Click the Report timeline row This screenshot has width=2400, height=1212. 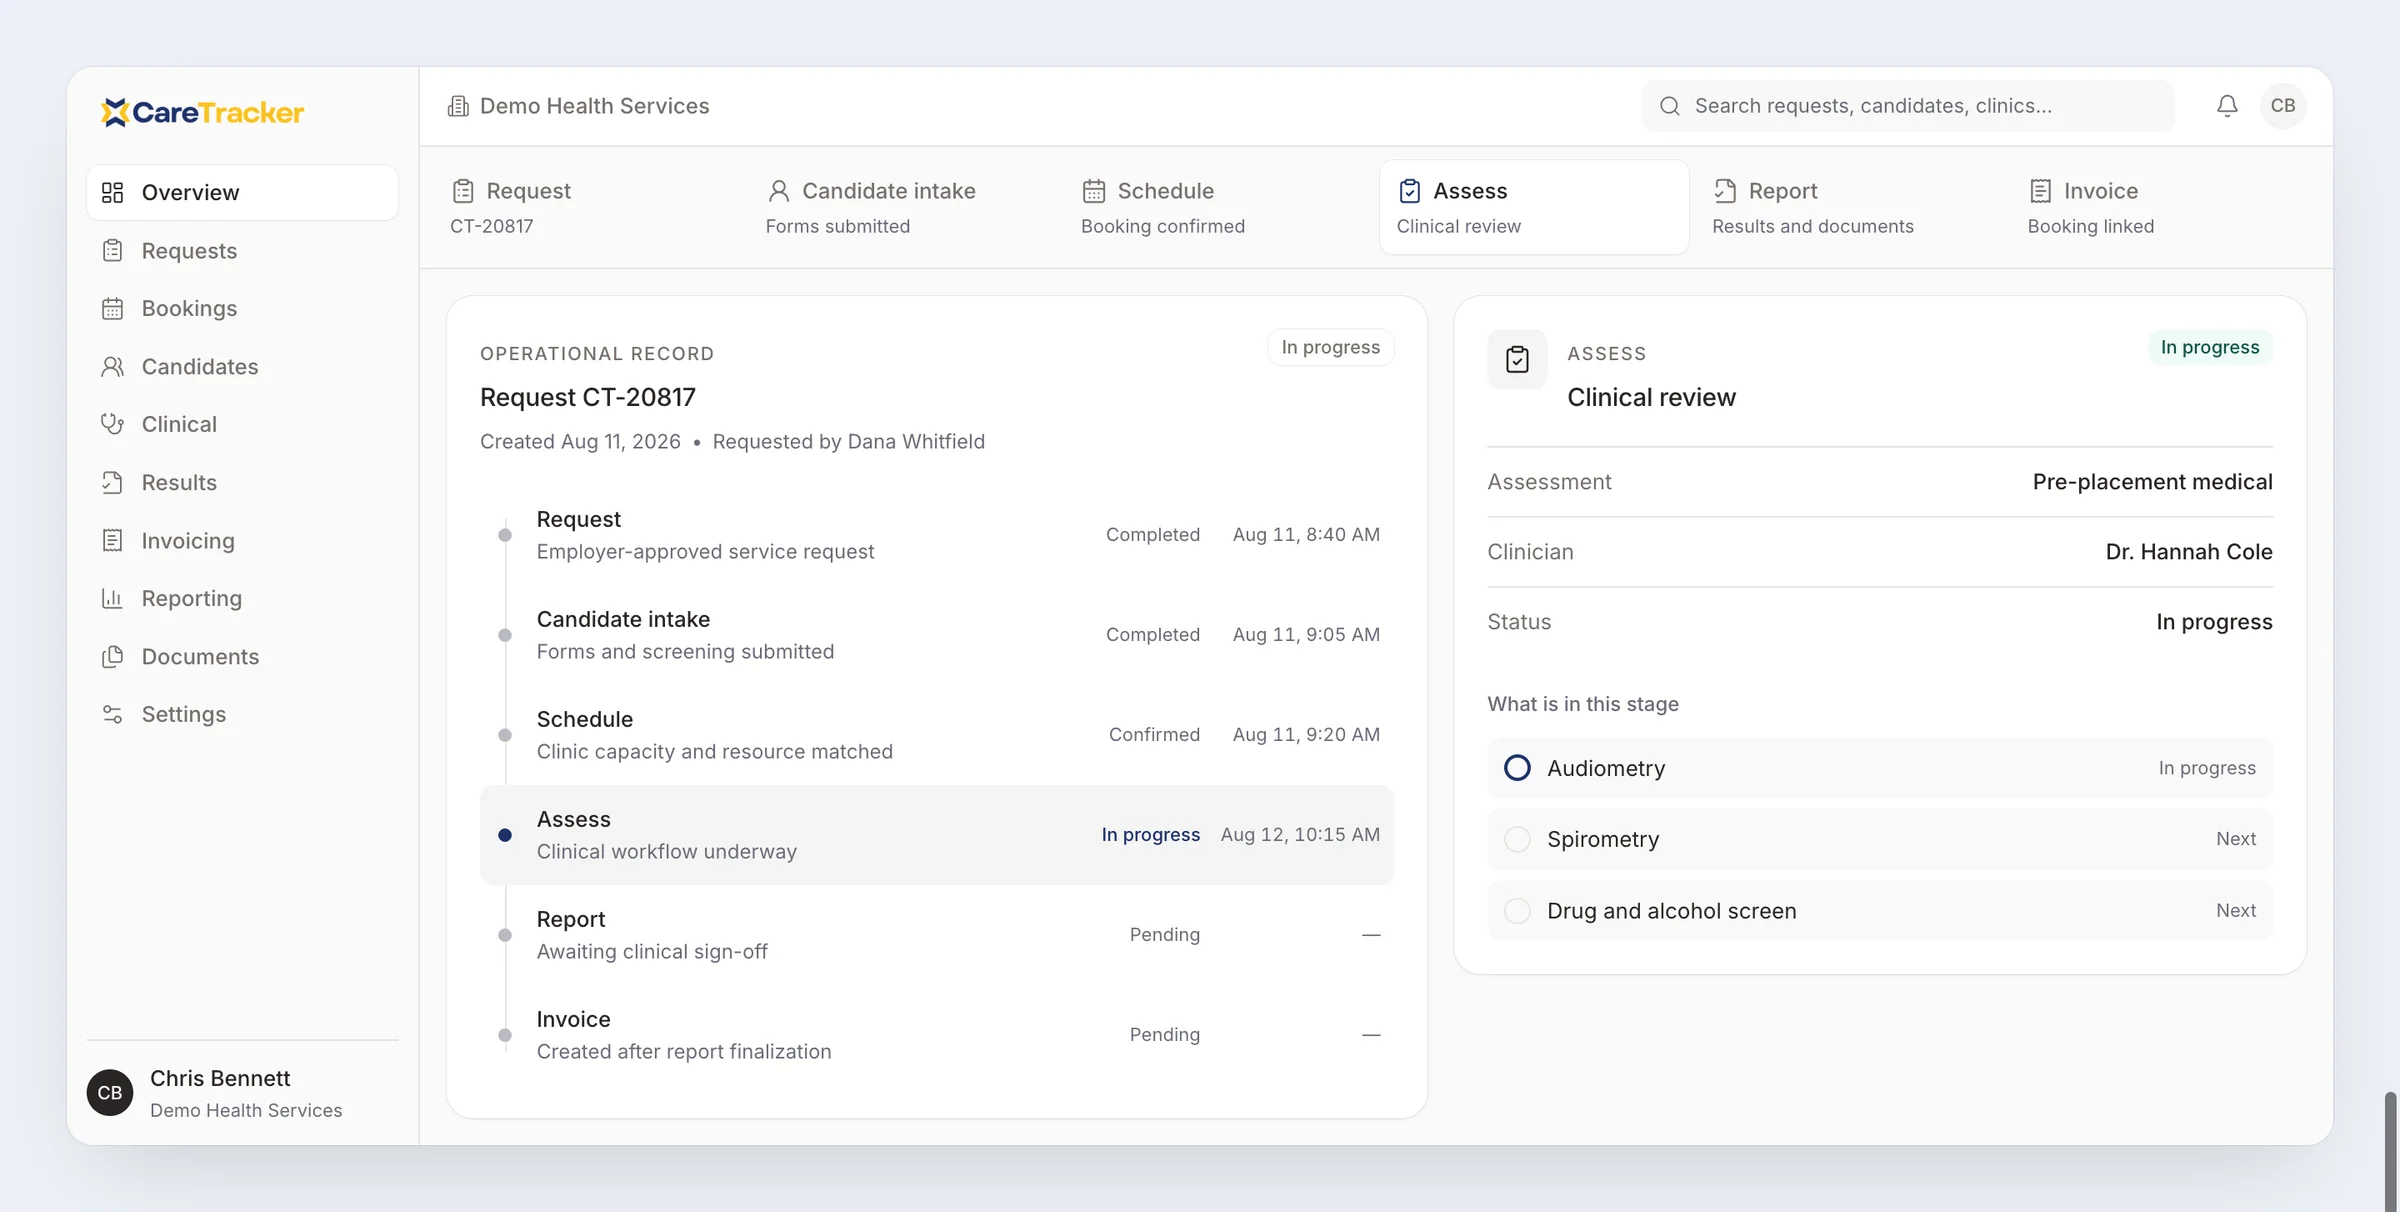click(937, 935)
